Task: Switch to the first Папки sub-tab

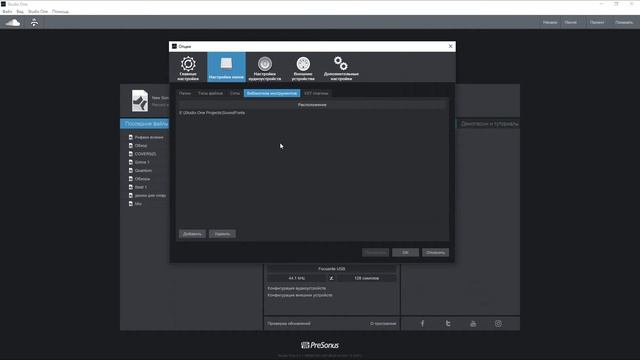Action: [x=185, y=93]
